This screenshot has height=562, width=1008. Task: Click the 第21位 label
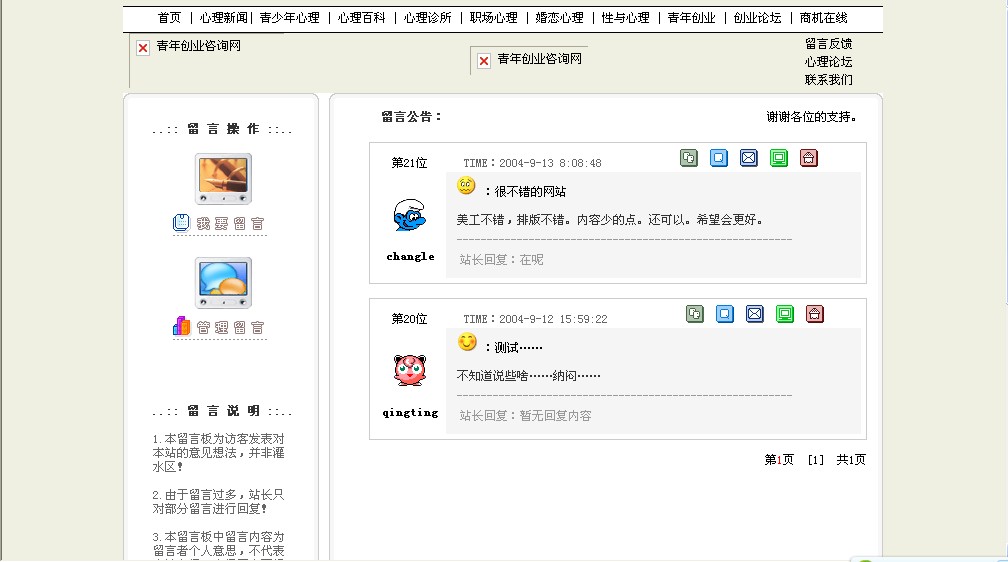pyautogui.click(x=410, y=163)
